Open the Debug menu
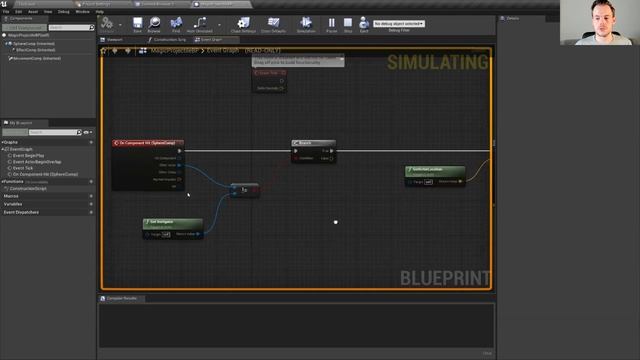 (x=64, y=12)
